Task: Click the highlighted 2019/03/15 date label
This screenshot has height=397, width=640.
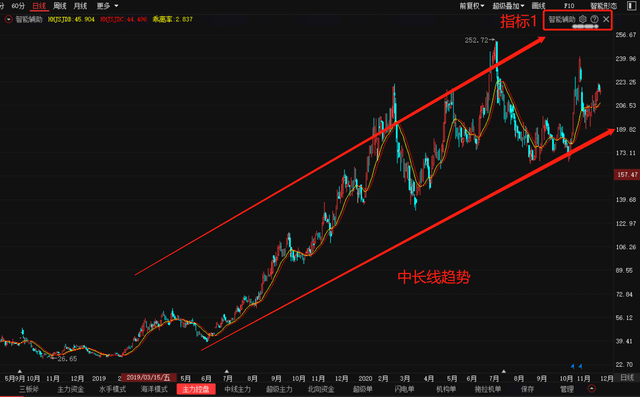Action: click(149, 378)
